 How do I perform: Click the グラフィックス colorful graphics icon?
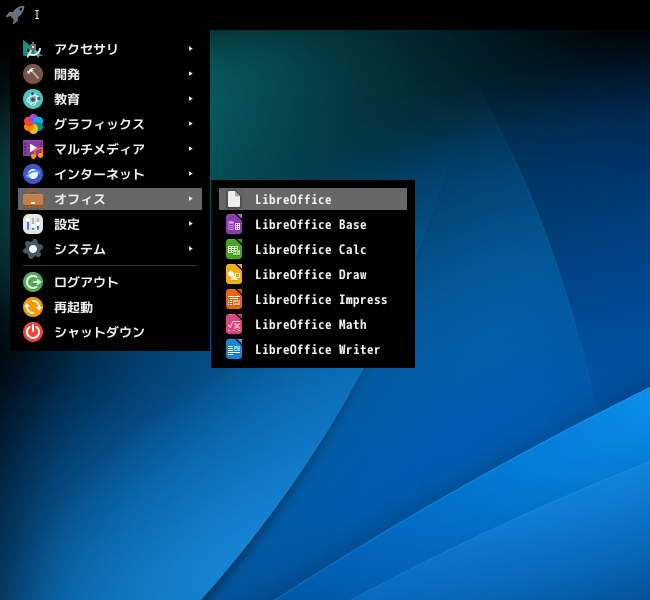33,124
